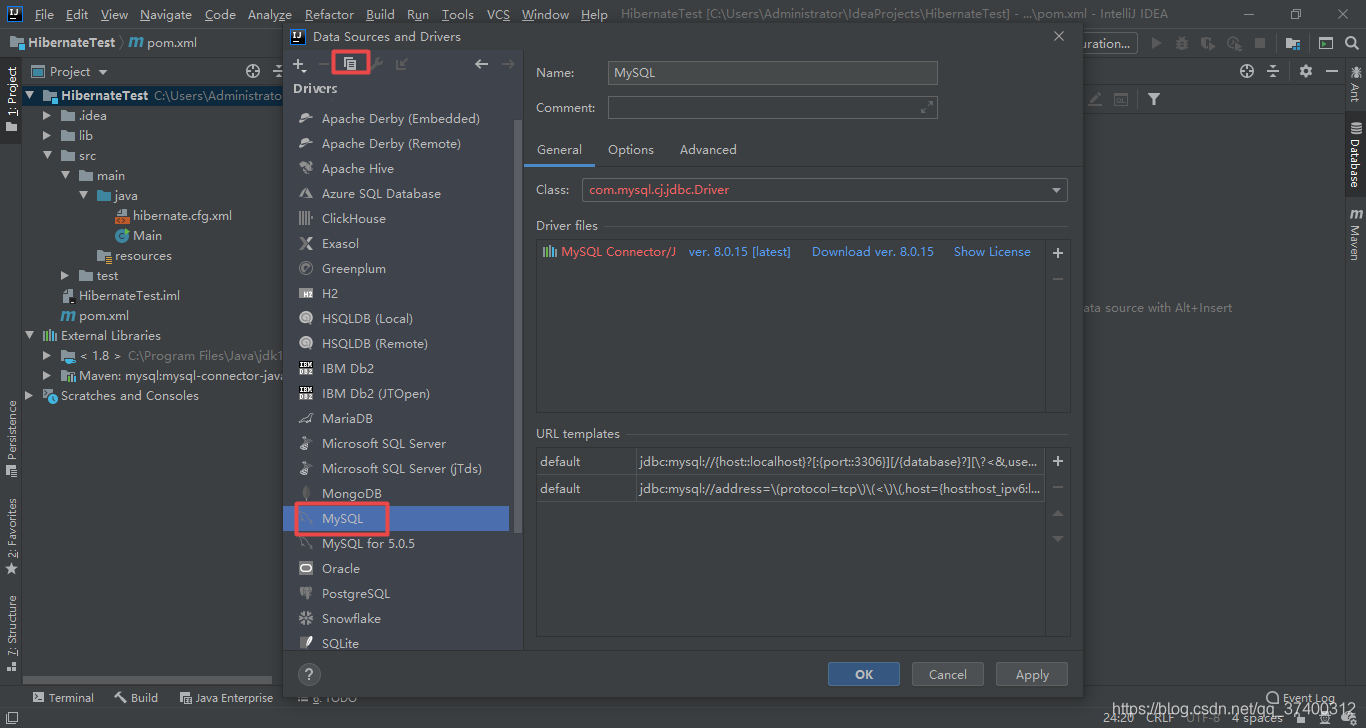This screenshot has width=1366, height=728.
Task: Click Download ver. 8.0.15 link
Action: click(x=873, y=252)
